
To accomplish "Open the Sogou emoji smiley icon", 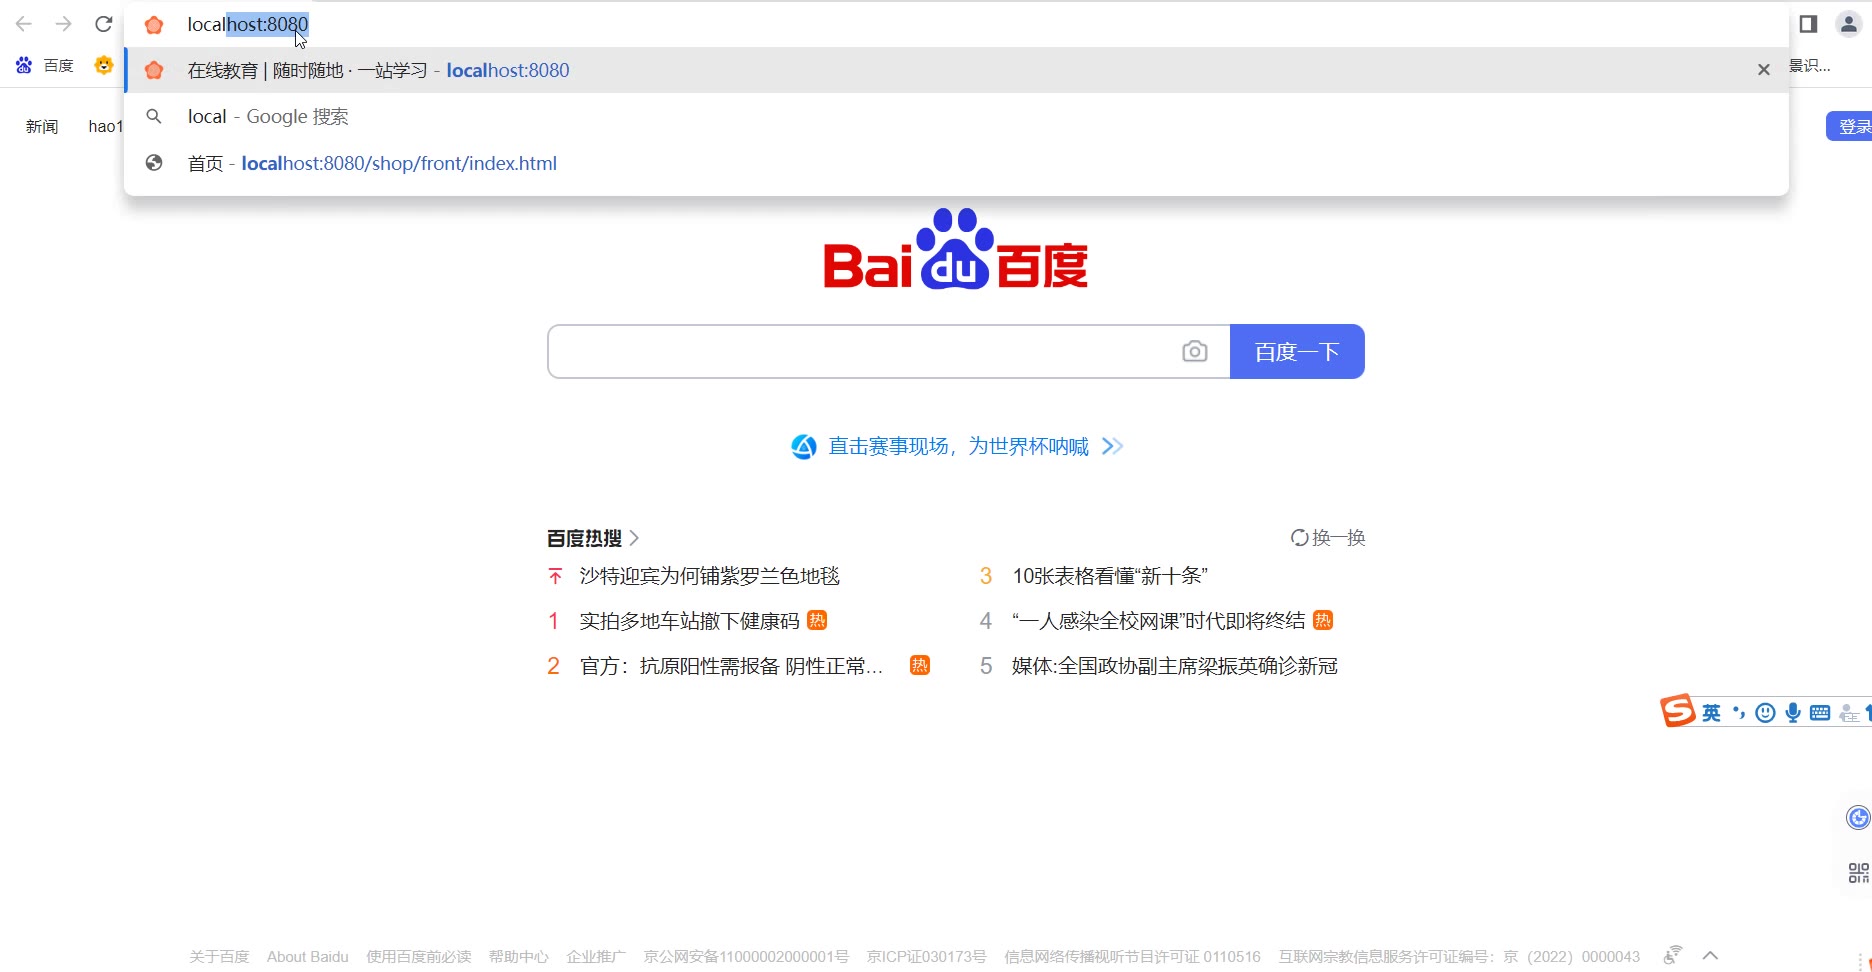I will coord(1766,713).
